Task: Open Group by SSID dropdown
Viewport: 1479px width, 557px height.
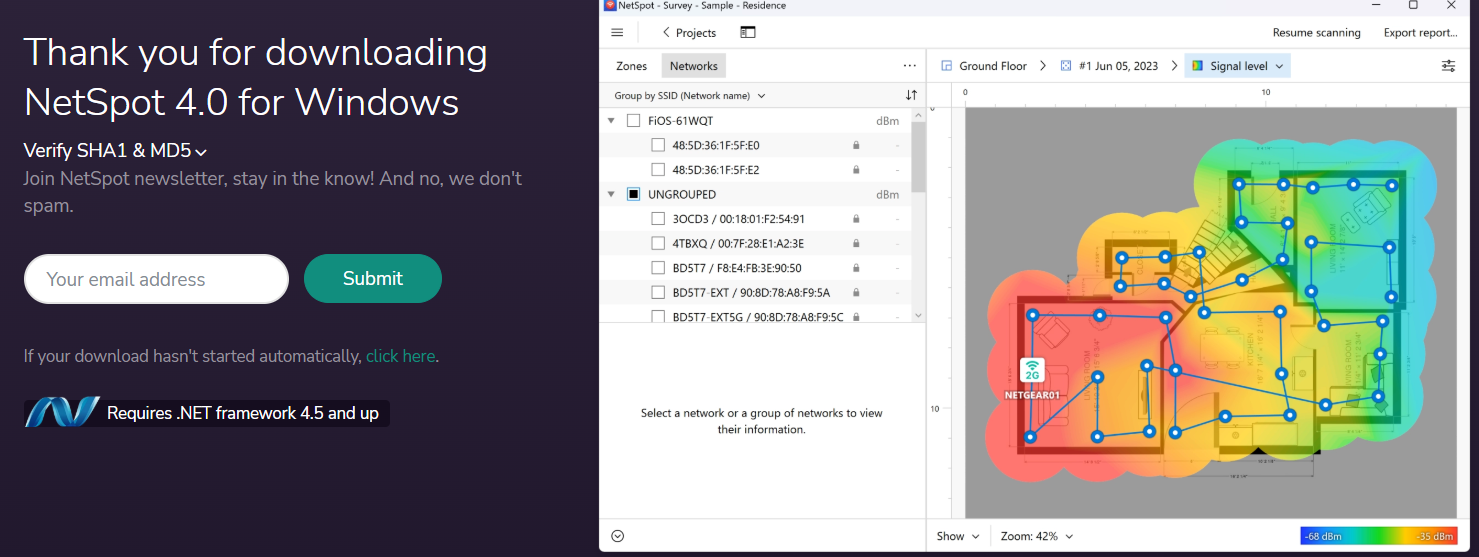Action: [690, 96]
